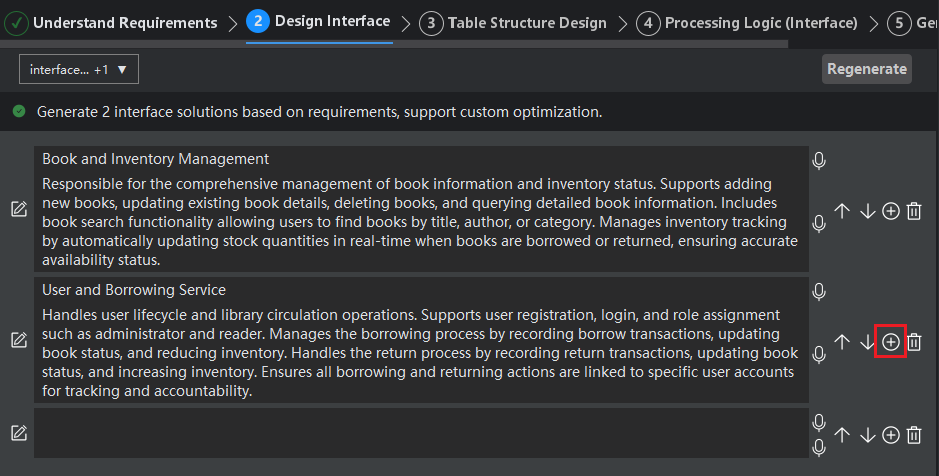This screenshot has width=939, height=476.
Task: Add row after User and Borrowing Service
Action: click(x=890, y=342)
